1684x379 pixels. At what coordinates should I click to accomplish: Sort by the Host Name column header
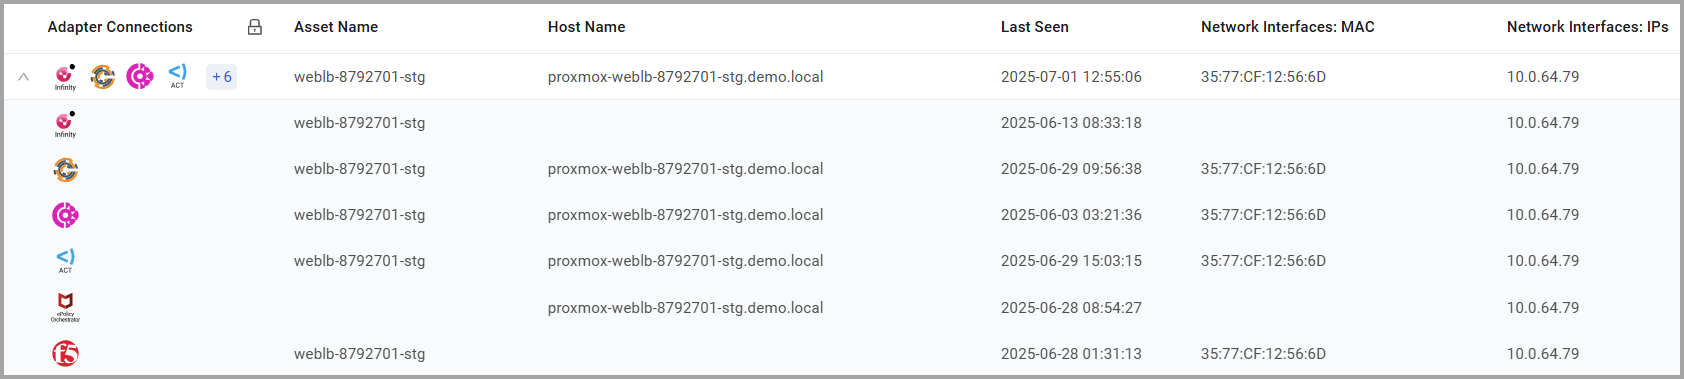coord(586,27)
